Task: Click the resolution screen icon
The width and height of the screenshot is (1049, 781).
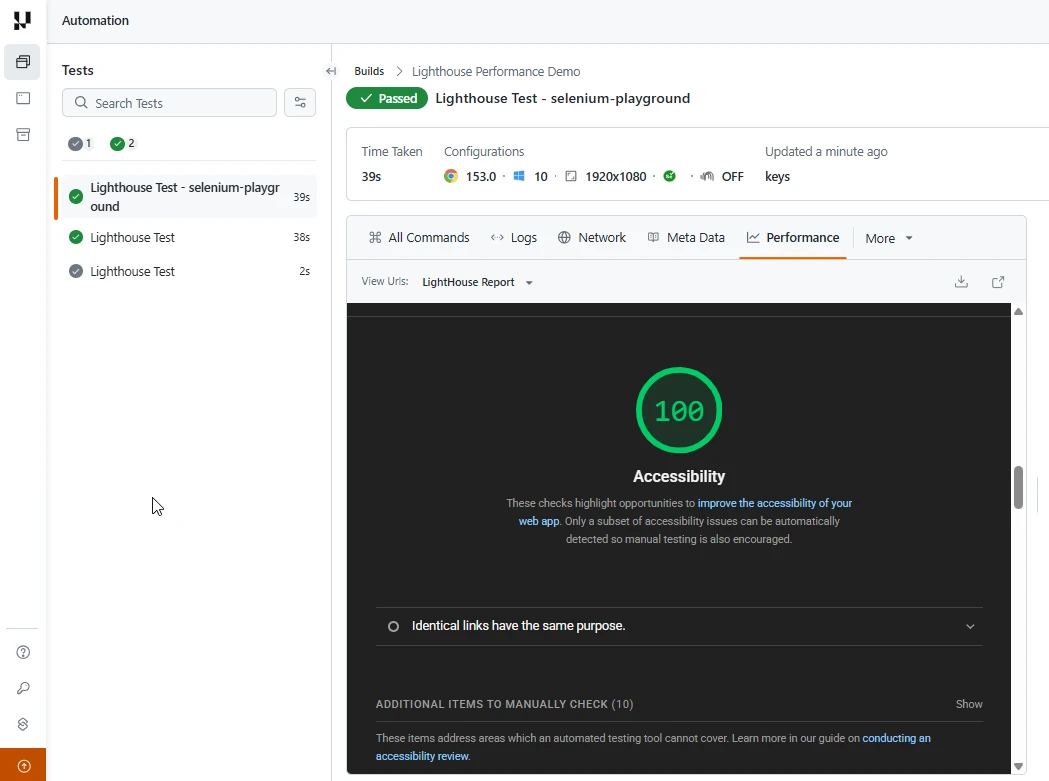Action: click(571, 176)
